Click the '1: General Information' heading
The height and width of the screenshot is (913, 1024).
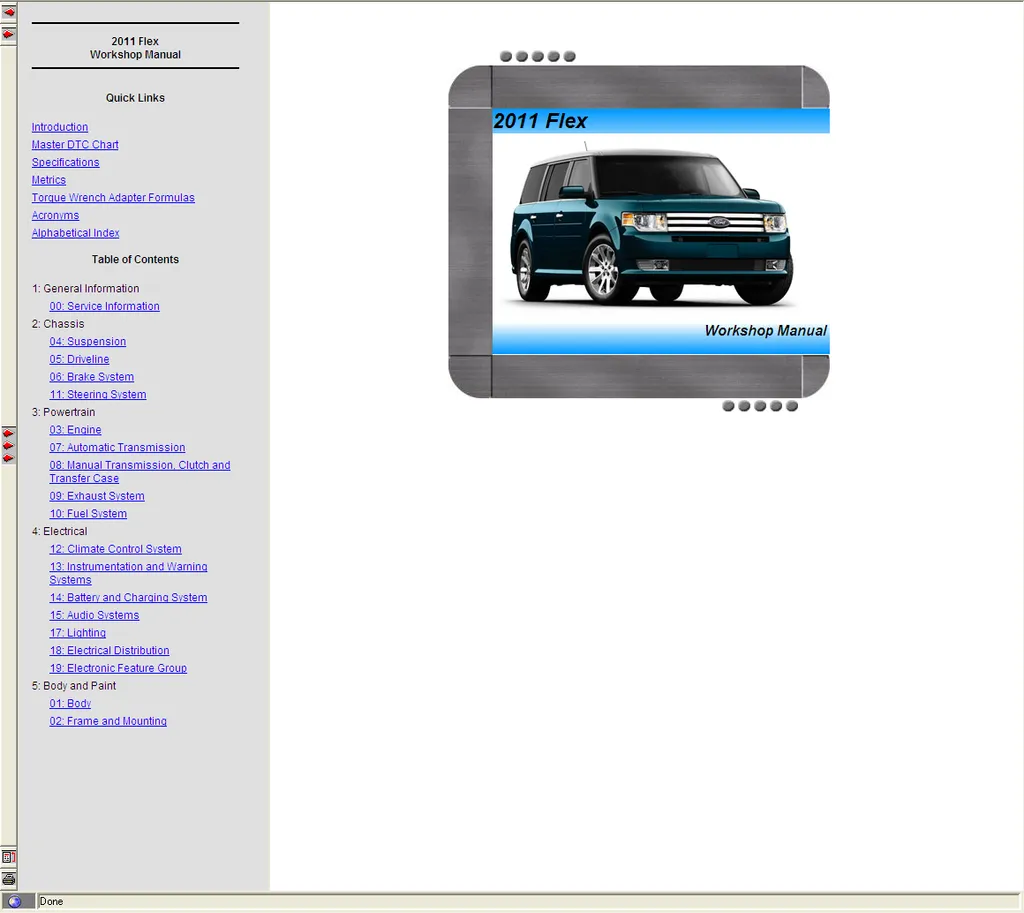pos(86,288)
